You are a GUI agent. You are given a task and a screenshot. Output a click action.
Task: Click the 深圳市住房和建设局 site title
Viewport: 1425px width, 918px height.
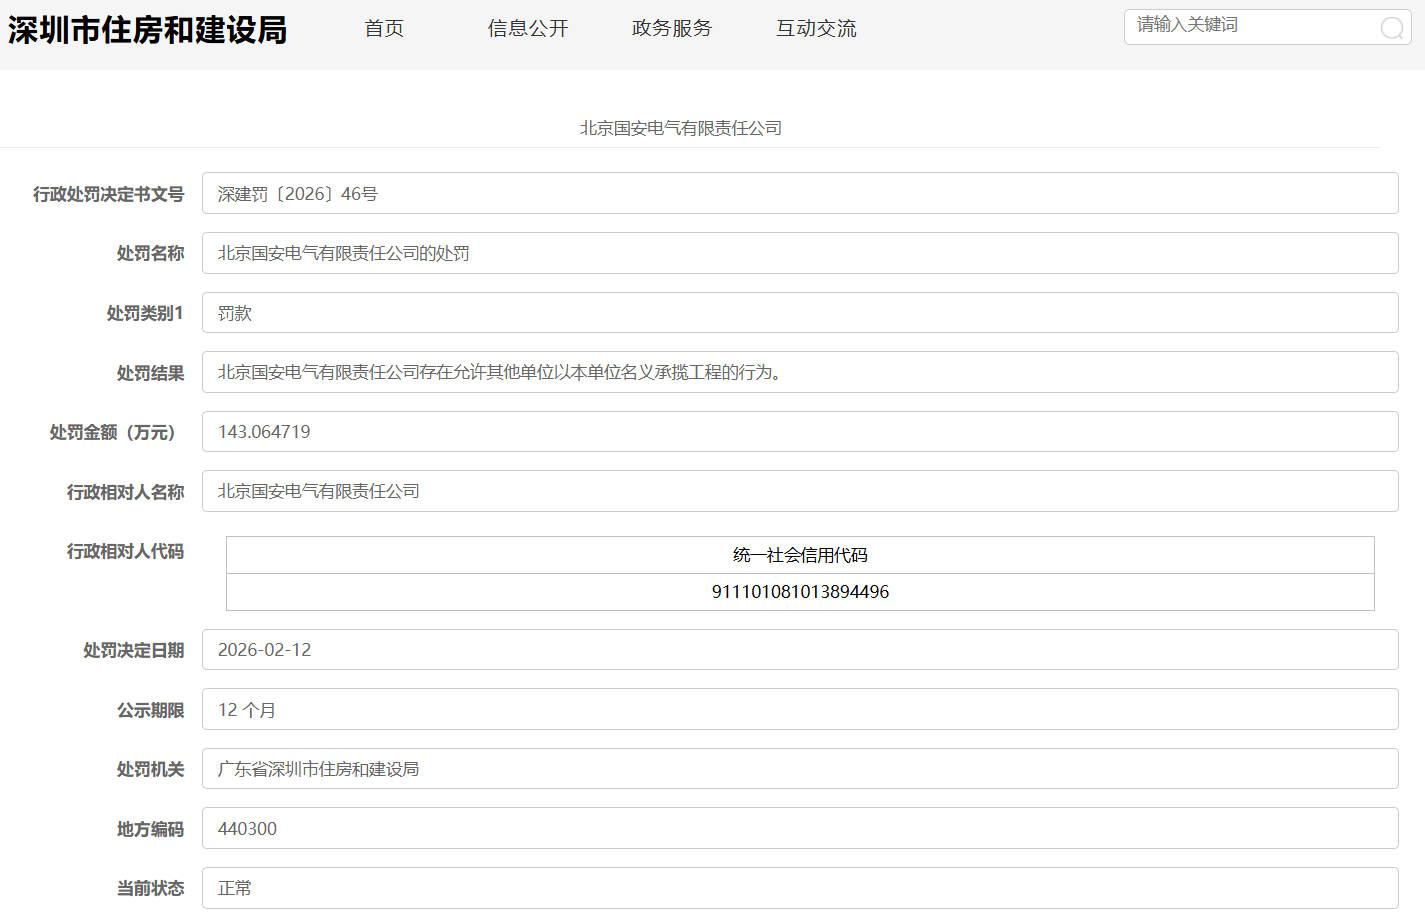[x=147, y=30]
